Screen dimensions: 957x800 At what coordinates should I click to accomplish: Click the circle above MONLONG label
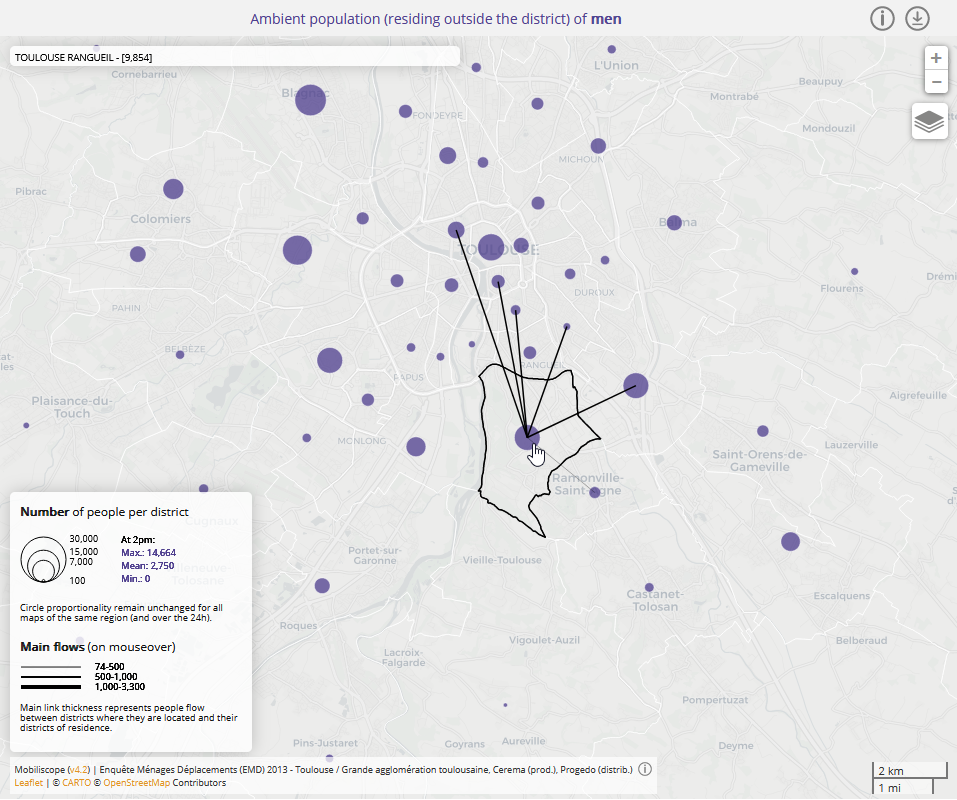pos(367,400)
